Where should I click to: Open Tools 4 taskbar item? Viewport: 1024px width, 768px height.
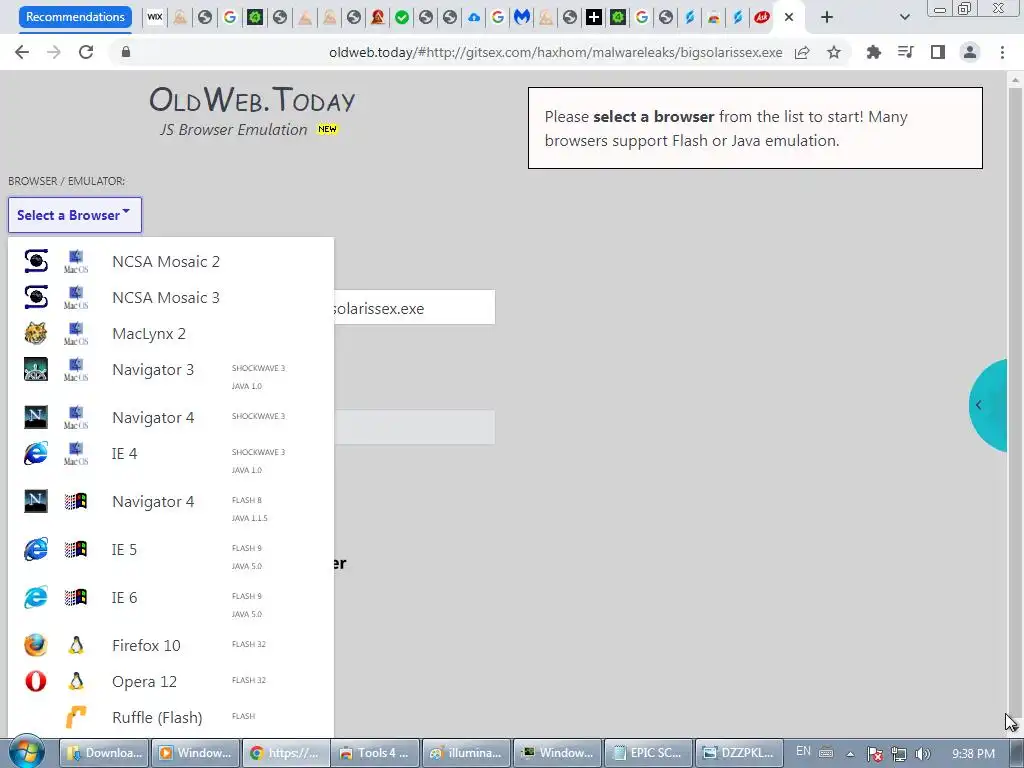tap(375, 753)
